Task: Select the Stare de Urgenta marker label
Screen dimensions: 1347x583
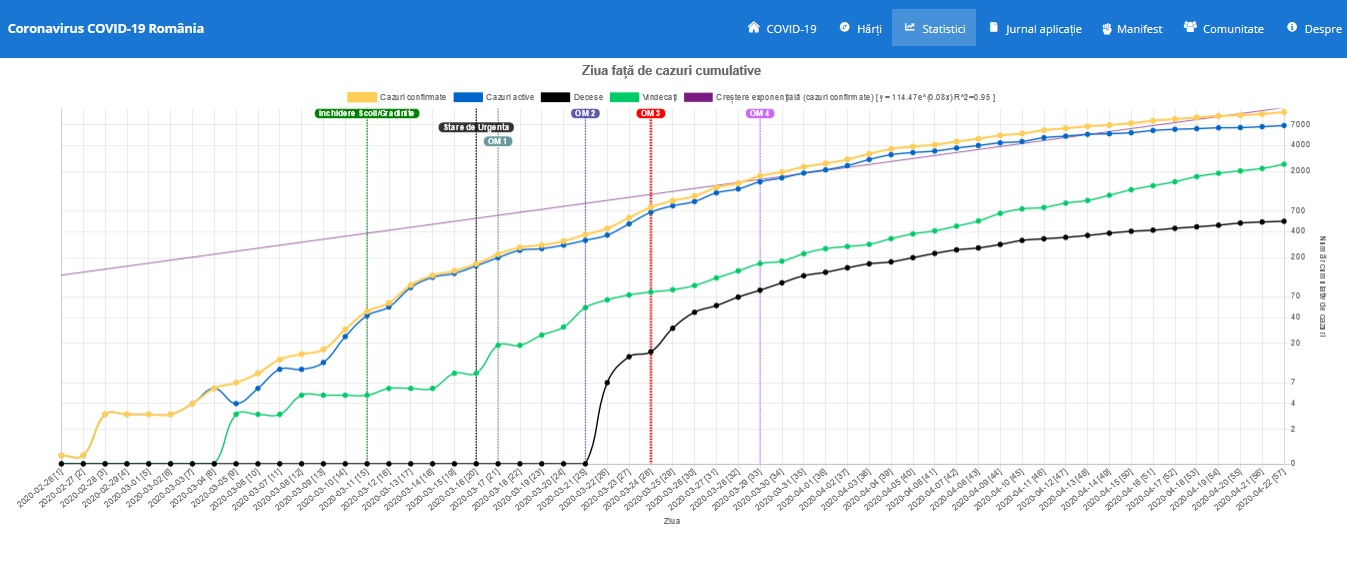Action: [476, 128]
